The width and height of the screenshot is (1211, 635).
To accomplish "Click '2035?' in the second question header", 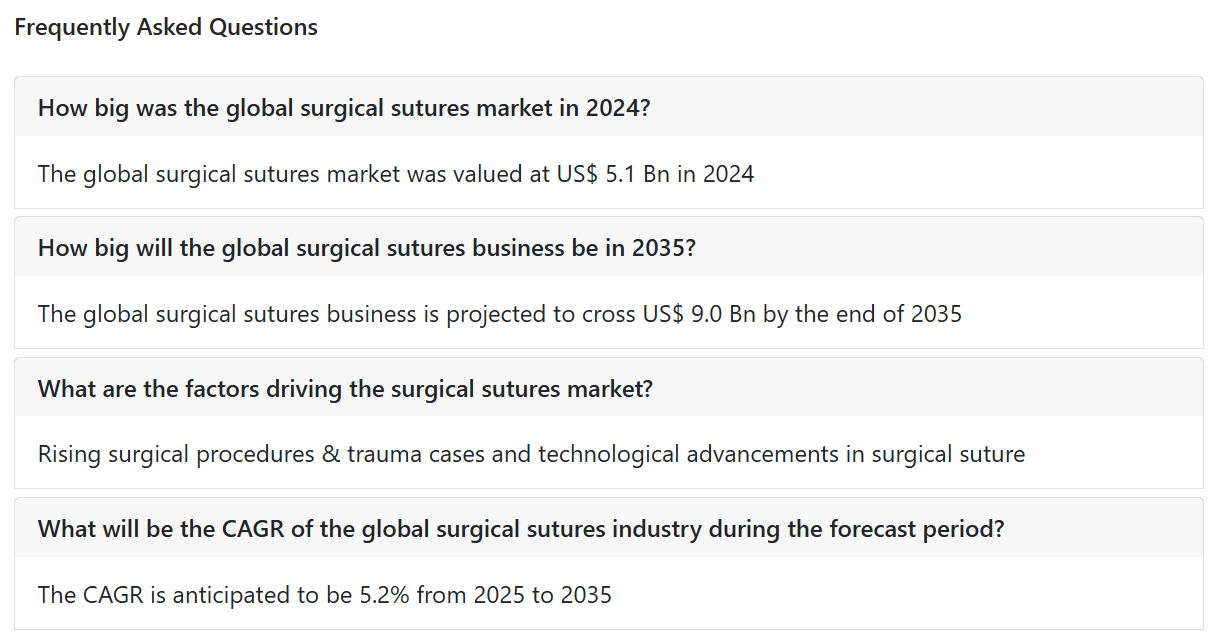I will click(664, 247).
